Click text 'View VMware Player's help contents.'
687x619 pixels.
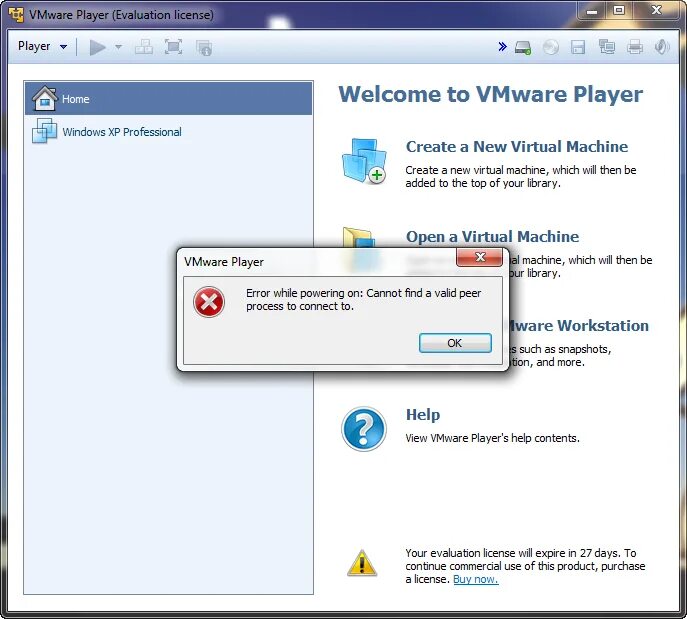[492, 438]
